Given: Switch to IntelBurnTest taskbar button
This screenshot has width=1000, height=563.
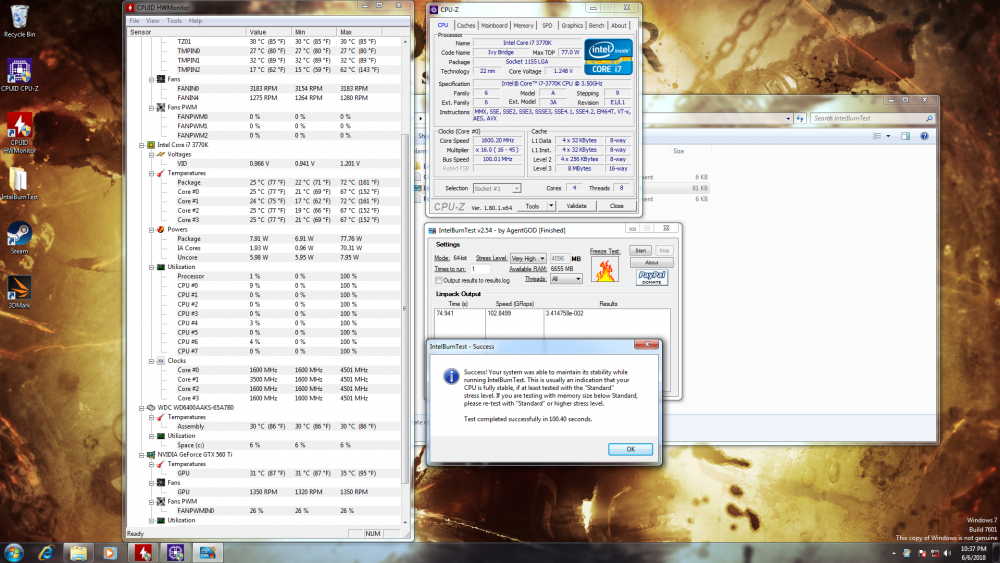Looking at the screenshot, I should (208, 553).
